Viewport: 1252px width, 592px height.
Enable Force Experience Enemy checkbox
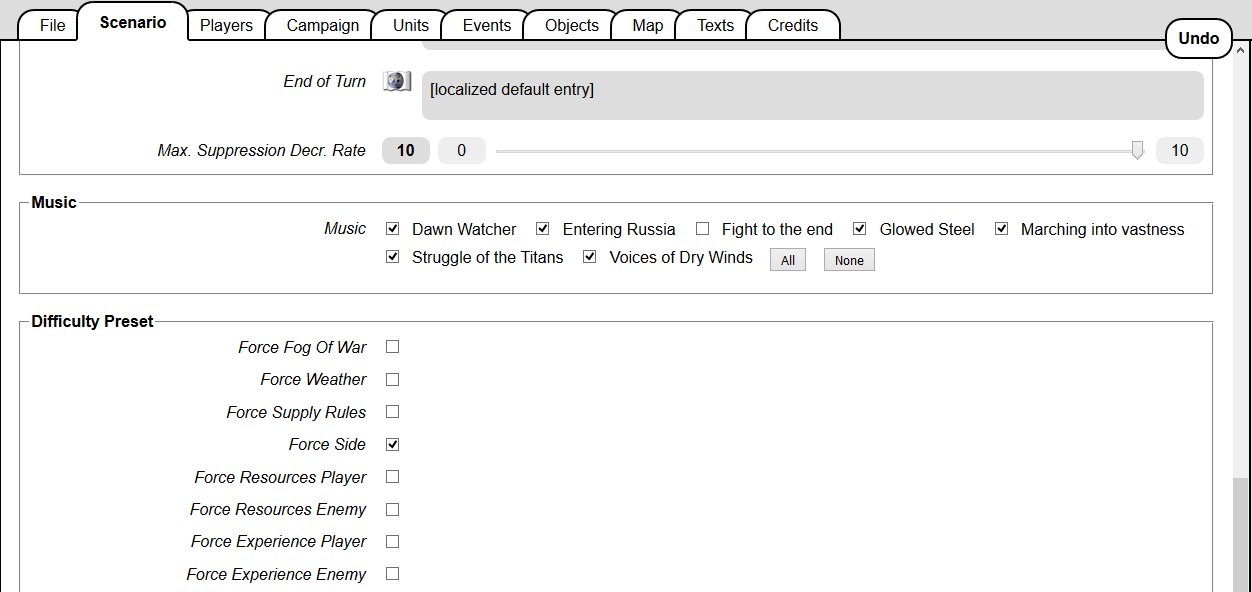pos(393,574)
